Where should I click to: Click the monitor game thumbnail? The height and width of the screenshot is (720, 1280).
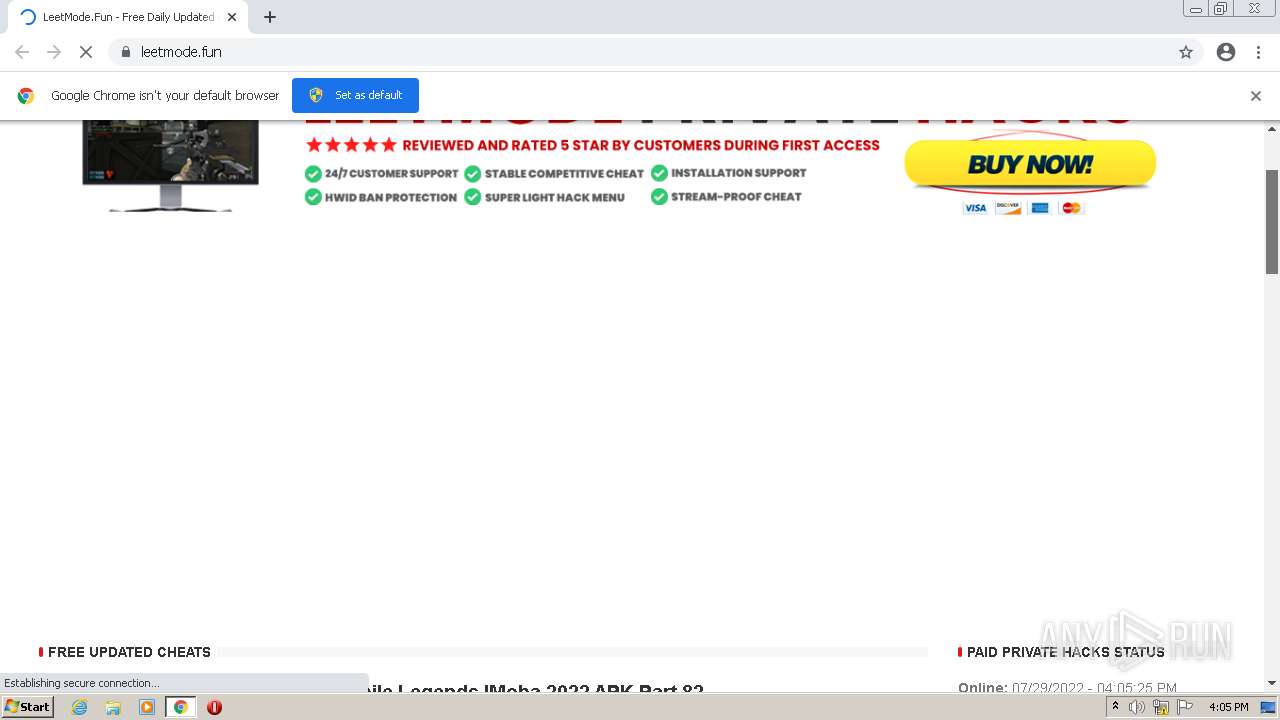(x=170, y=164)
